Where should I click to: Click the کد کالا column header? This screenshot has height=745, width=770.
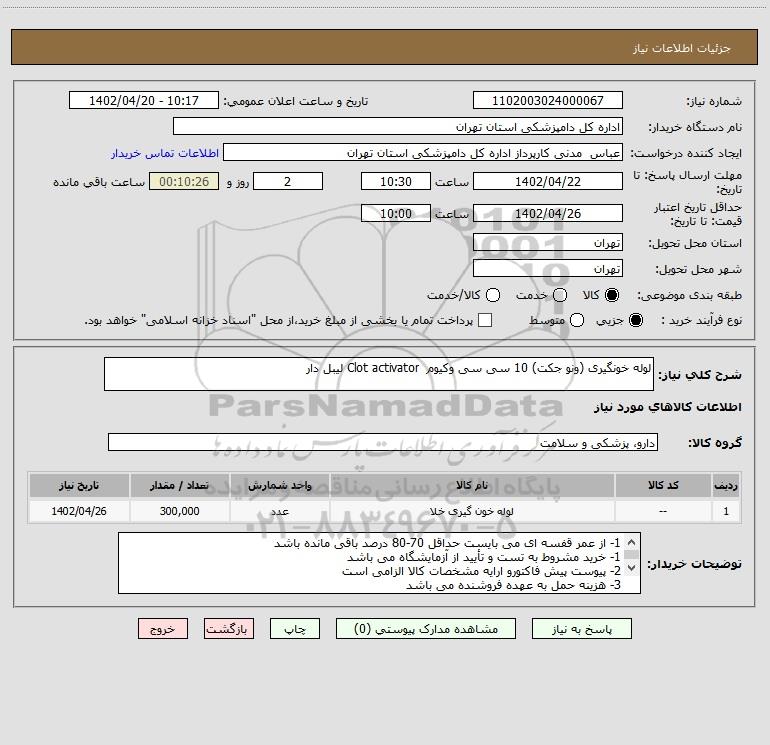tap(663, 485)
